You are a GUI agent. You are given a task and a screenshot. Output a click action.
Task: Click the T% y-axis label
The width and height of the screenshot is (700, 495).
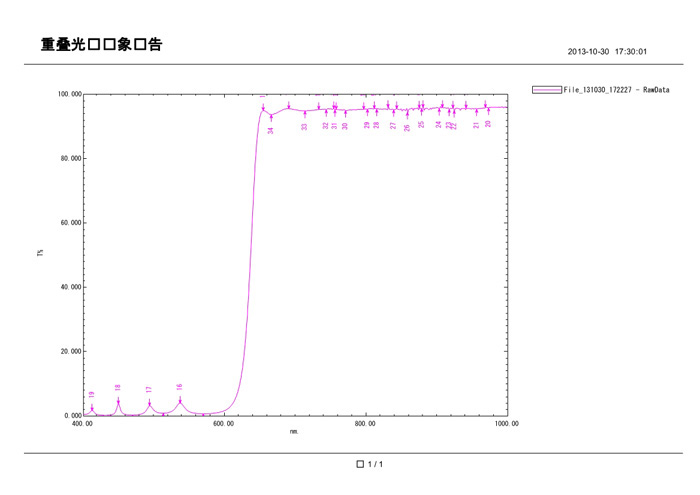tap(40, 254)
